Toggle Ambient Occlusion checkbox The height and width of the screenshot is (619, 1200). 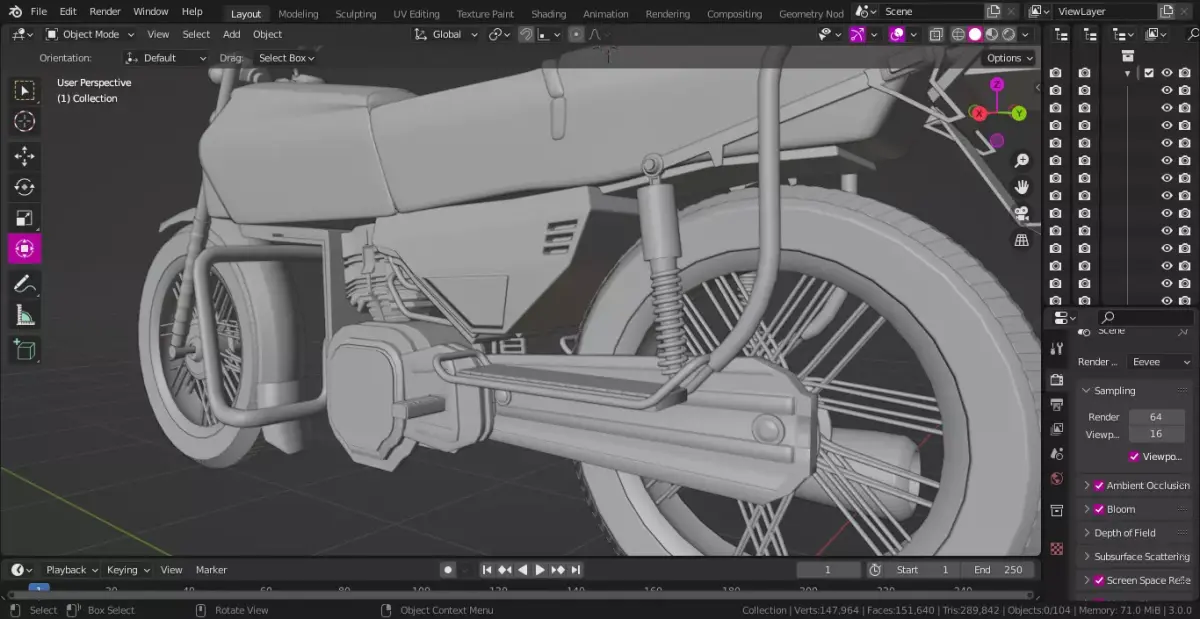pyautogui.click(x=1099, y=485)
